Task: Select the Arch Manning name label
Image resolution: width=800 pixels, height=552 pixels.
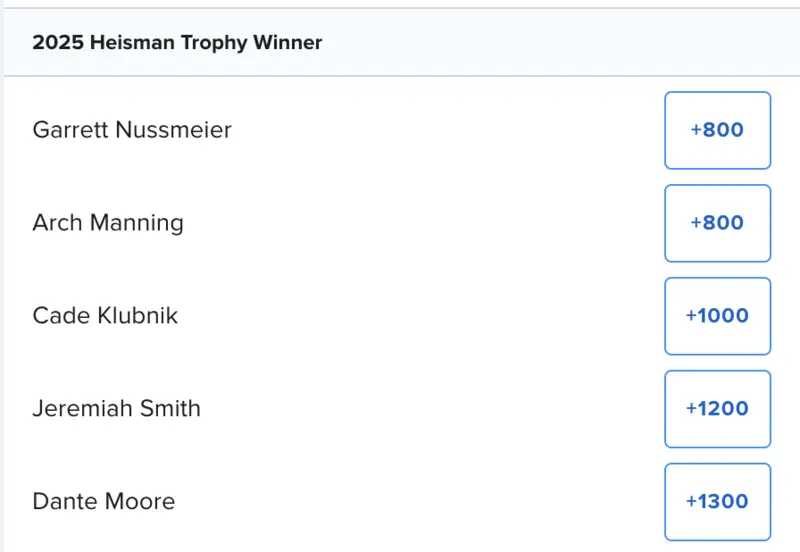Action: coord(108,223)
